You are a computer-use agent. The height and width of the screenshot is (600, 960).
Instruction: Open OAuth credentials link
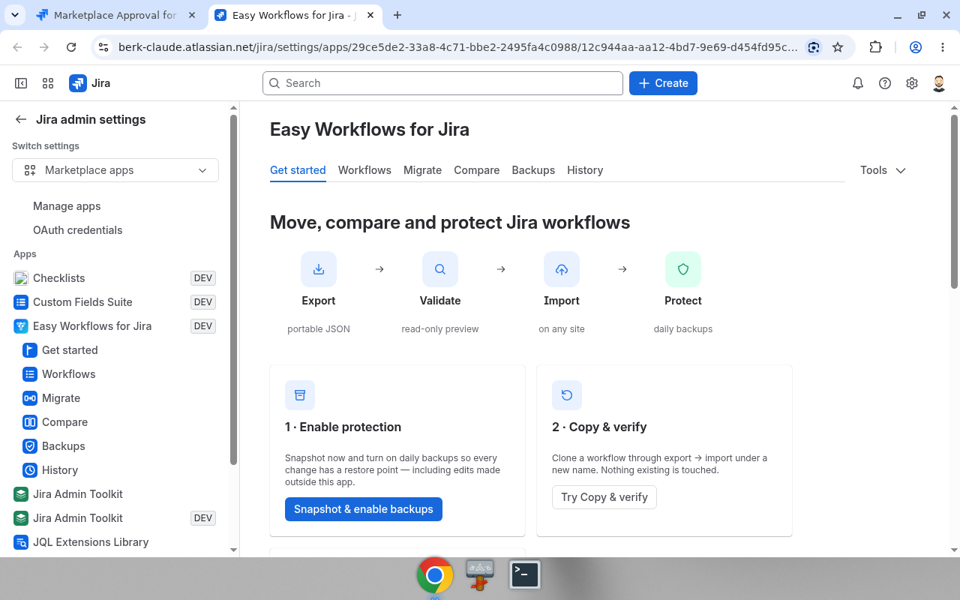pyautogui.click(x=78, y=230)
